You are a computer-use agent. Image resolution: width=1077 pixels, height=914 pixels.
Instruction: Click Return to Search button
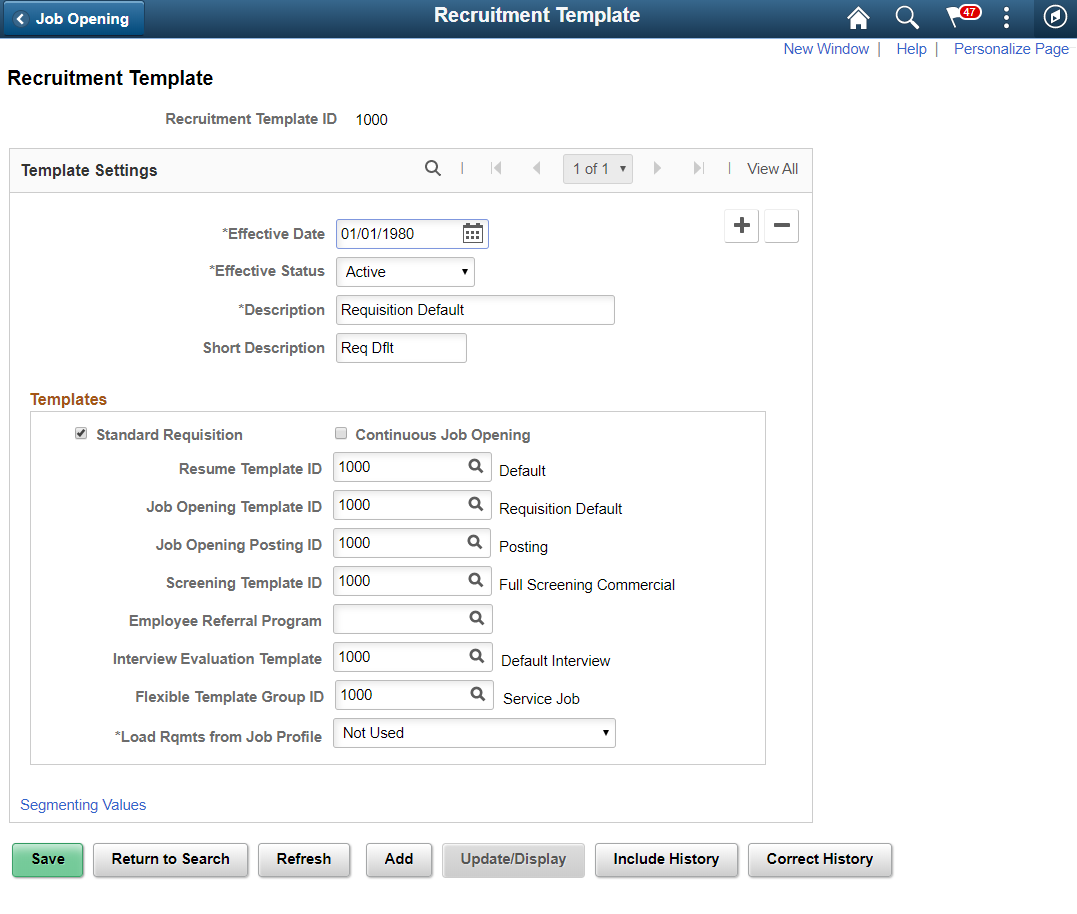point(170,860)
